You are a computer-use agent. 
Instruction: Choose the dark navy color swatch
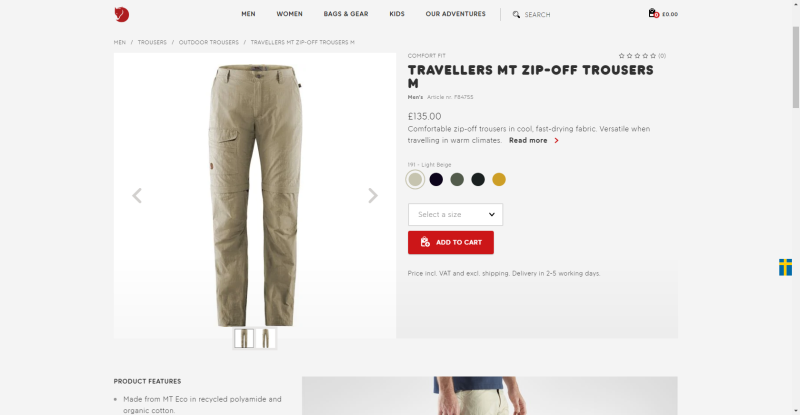(436, 179)
